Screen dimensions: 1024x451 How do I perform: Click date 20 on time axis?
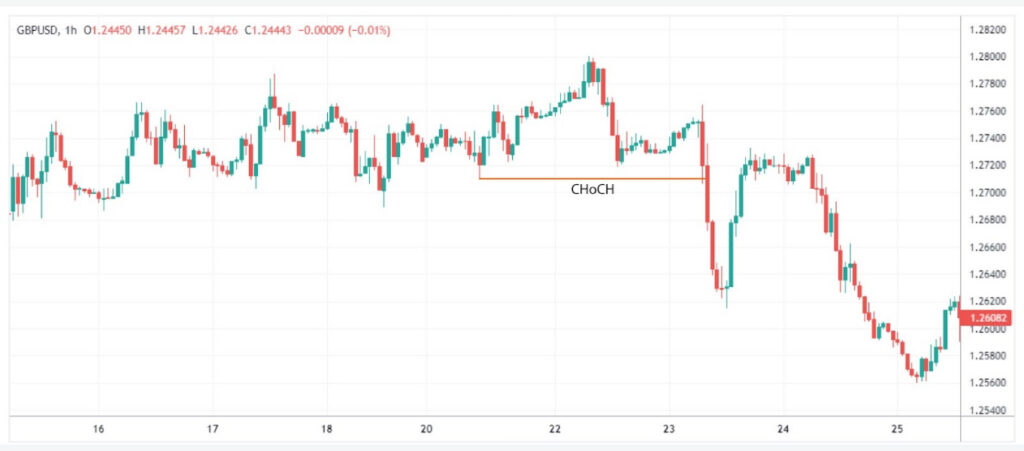pyautogui.click(x=426, y=429)
